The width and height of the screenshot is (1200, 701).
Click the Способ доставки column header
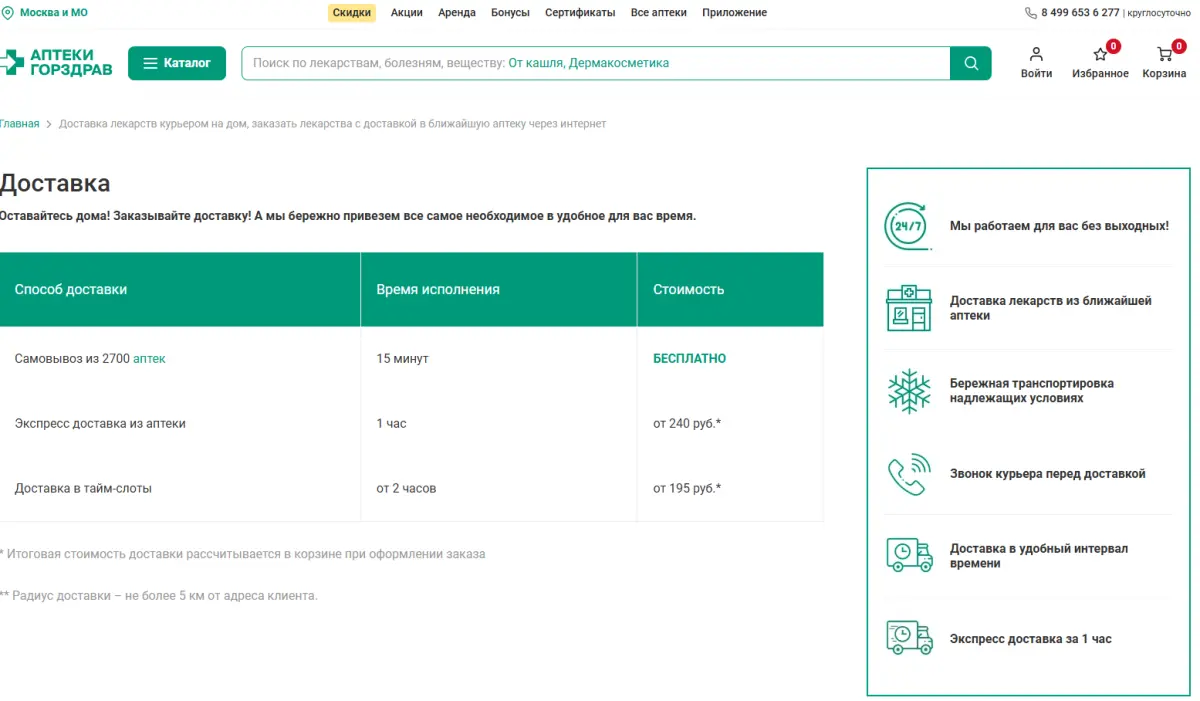pyautogui.click(x=71, y=289)
